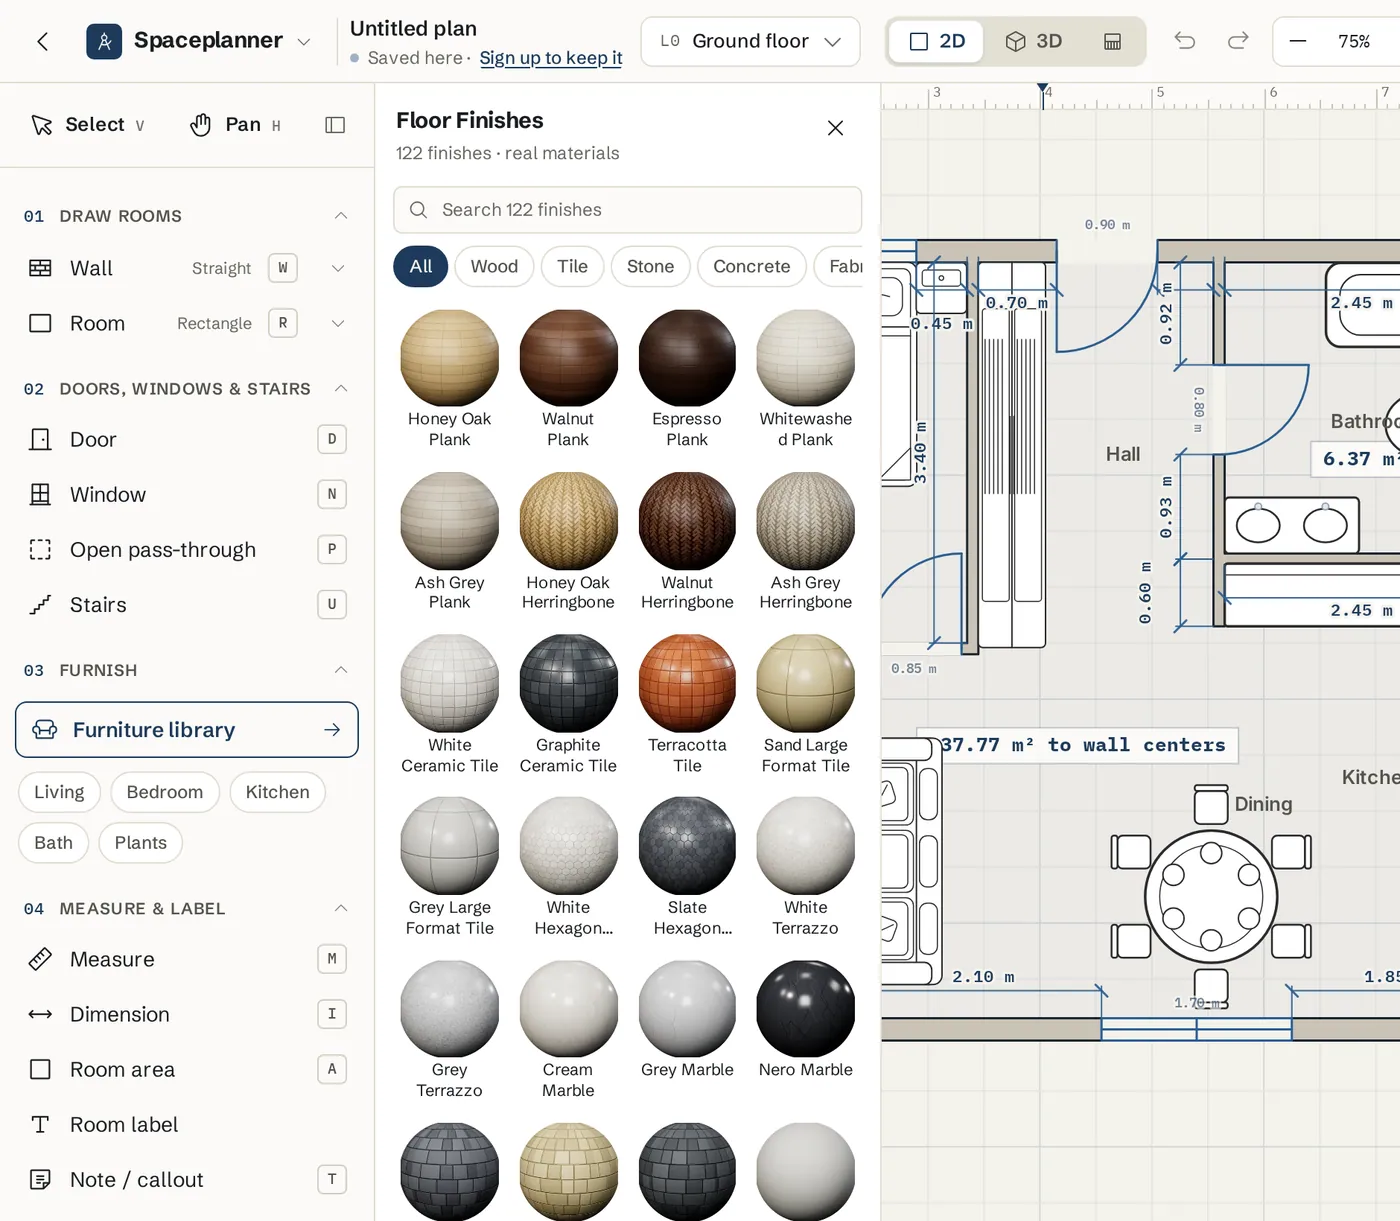Image resolution: width=1400 pixels, height=1221 pixels.
Task: Pick the Door tool
Action: (x=186, y=439)
